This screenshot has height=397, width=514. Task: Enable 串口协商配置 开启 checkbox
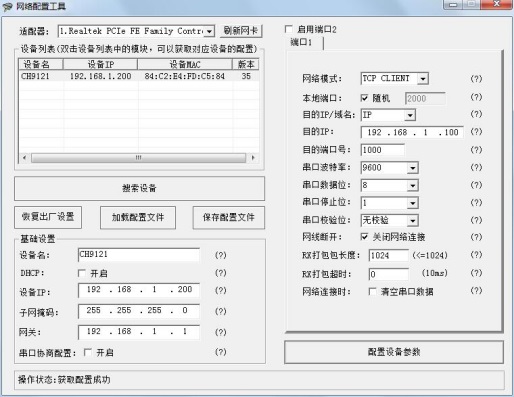pos(88,352)
